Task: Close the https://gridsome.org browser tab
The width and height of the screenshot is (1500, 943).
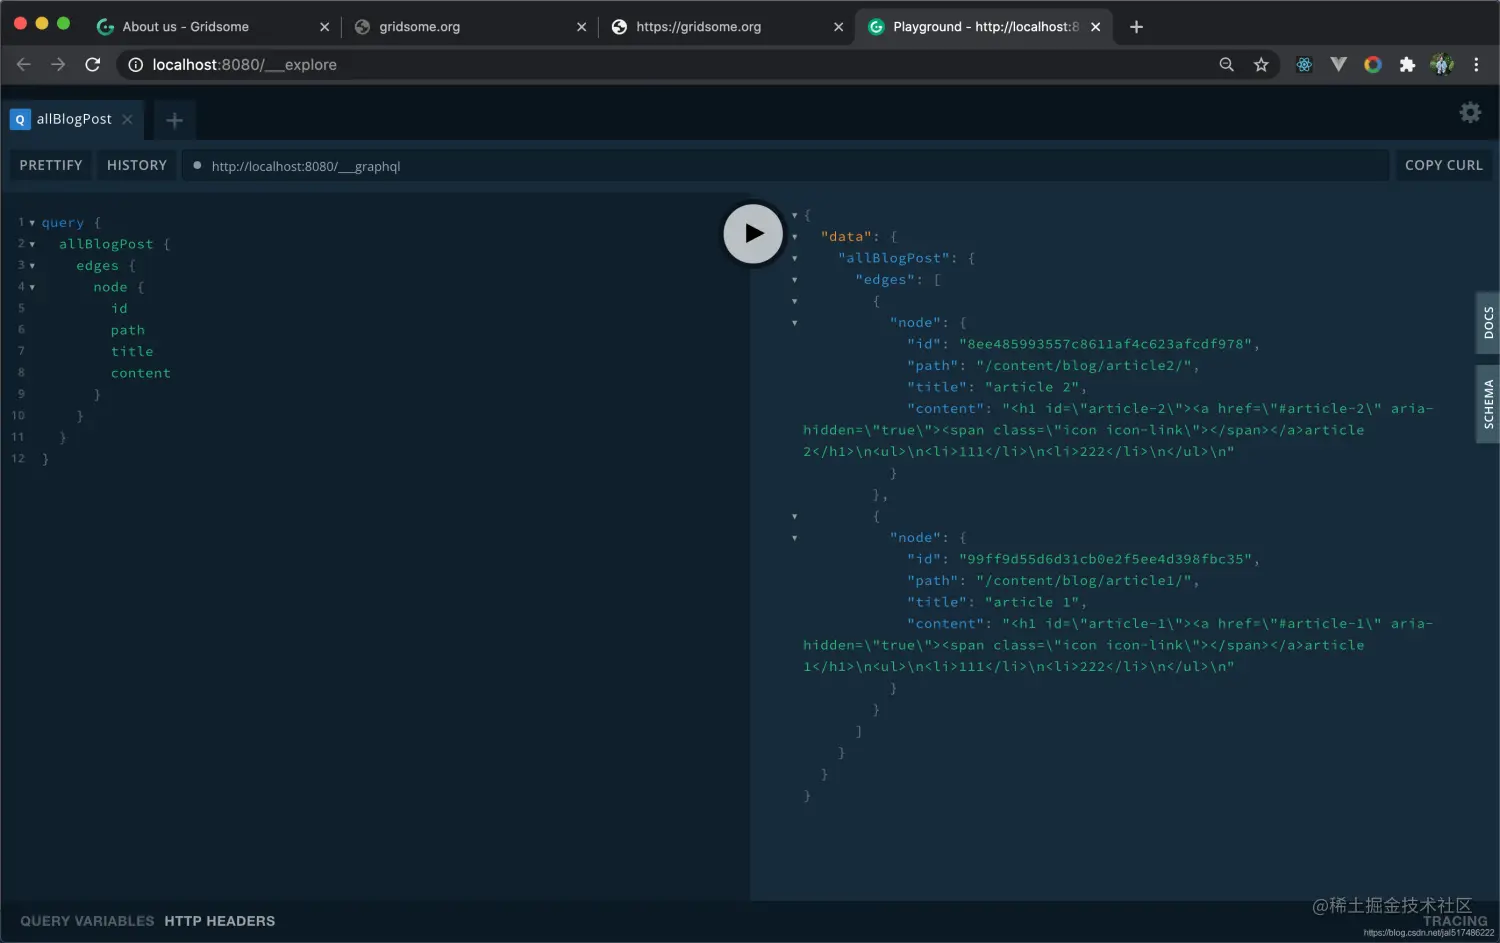Action: [838, 27]
